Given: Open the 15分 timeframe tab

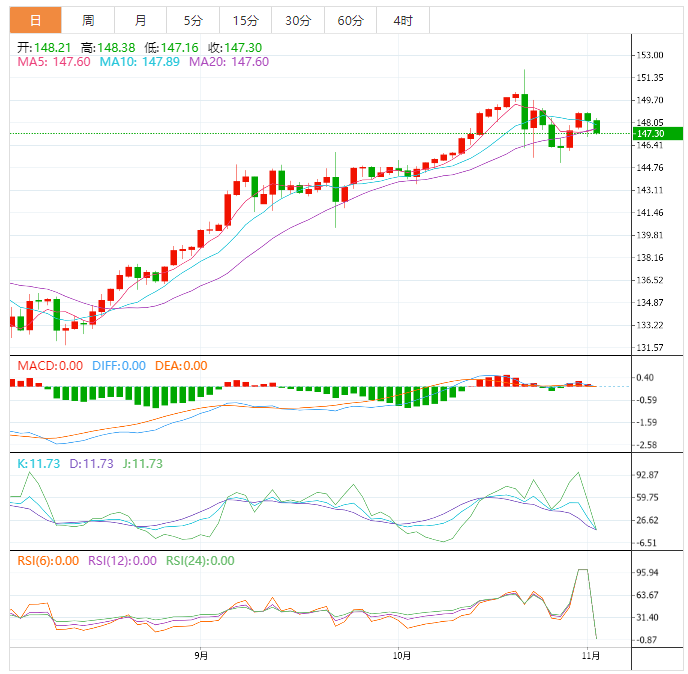Looking at the screenshot, I should [x=244, y=20].
